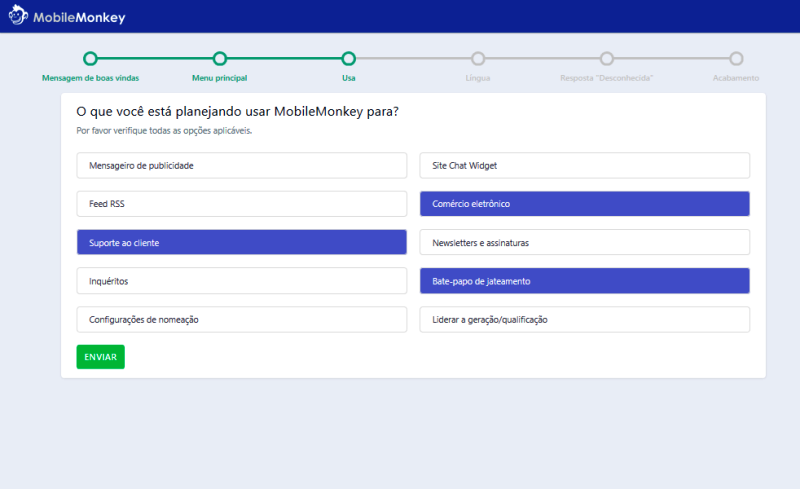The height and width of the screenshot is (489, 800).
Task: Deselect the Suporte ao cliente option
Action: pos(242,242)
